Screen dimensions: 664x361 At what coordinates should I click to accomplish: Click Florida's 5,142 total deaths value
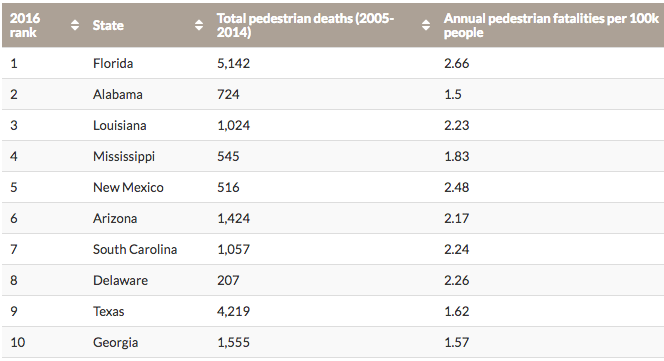[x=234, y=64]
